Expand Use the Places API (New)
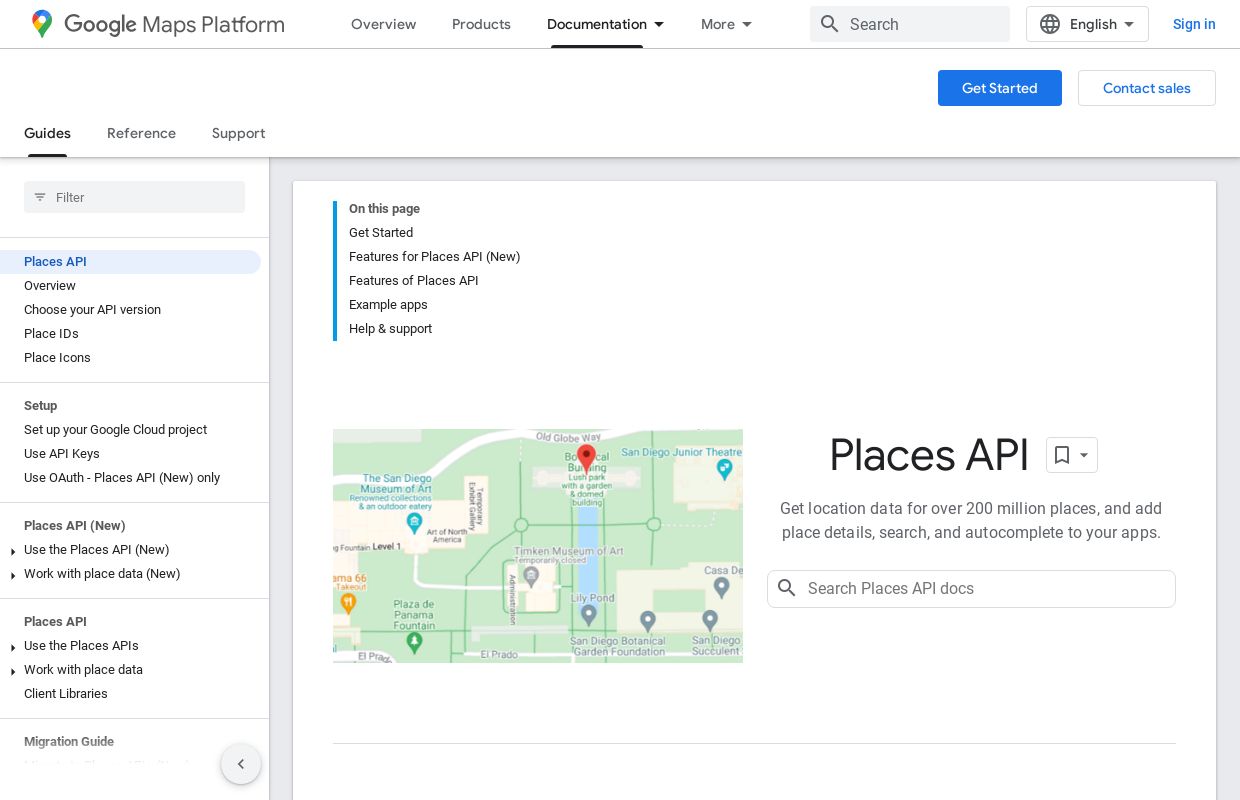This screenshot has height=800, width=1240. click(x=13, y=551)
